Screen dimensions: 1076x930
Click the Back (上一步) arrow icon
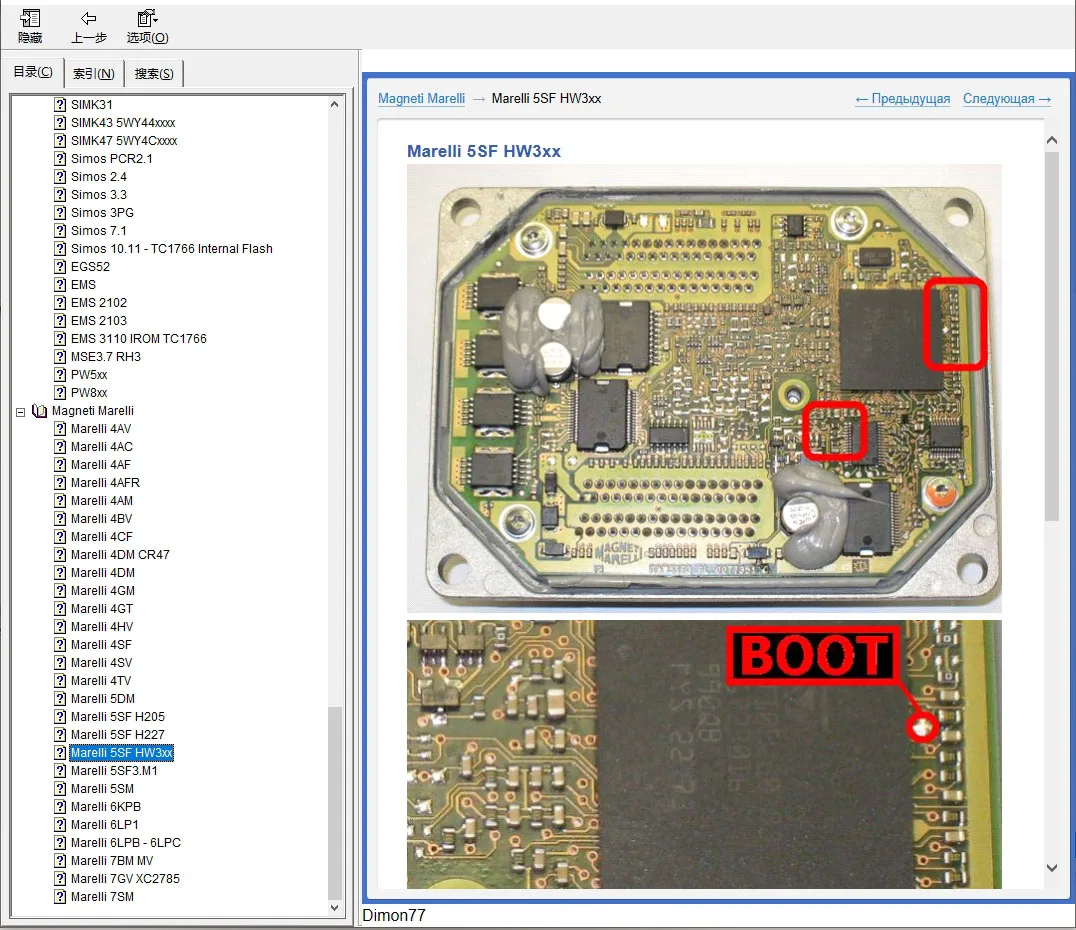coord(88,18)
